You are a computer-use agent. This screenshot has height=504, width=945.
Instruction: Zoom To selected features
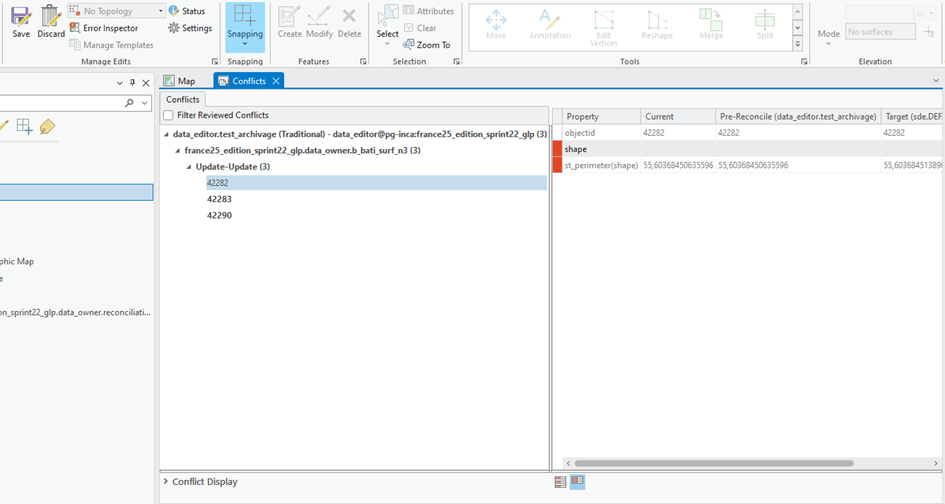(427, 45)
